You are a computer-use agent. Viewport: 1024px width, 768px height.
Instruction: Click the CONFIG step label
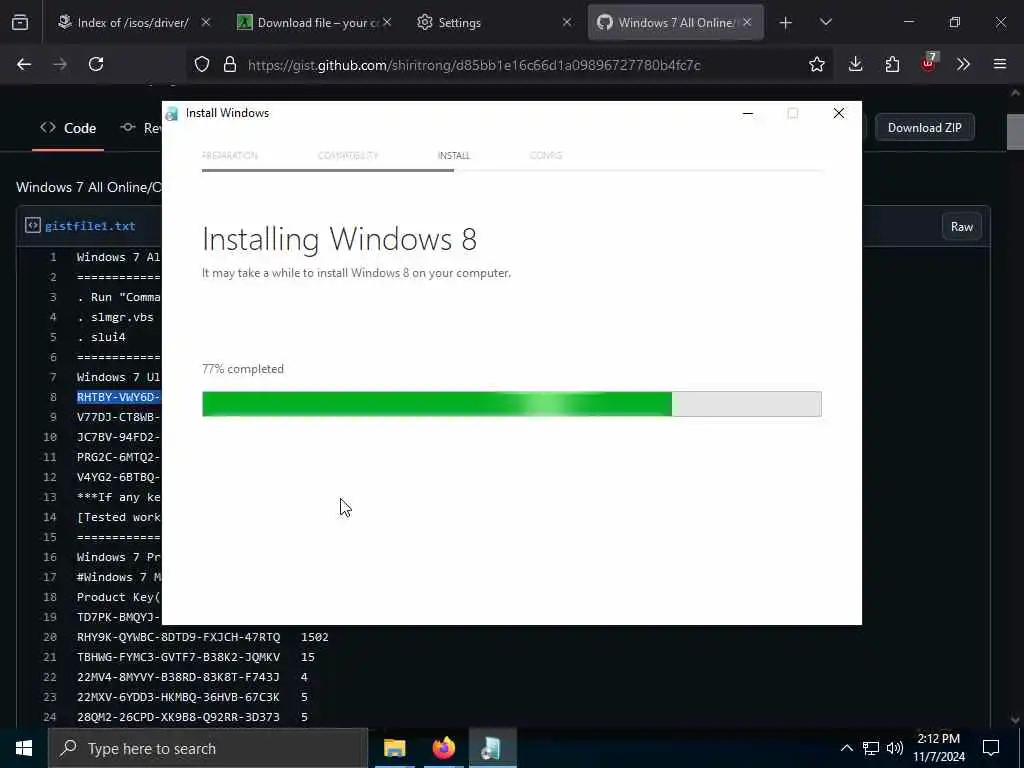tap(546, 155)
